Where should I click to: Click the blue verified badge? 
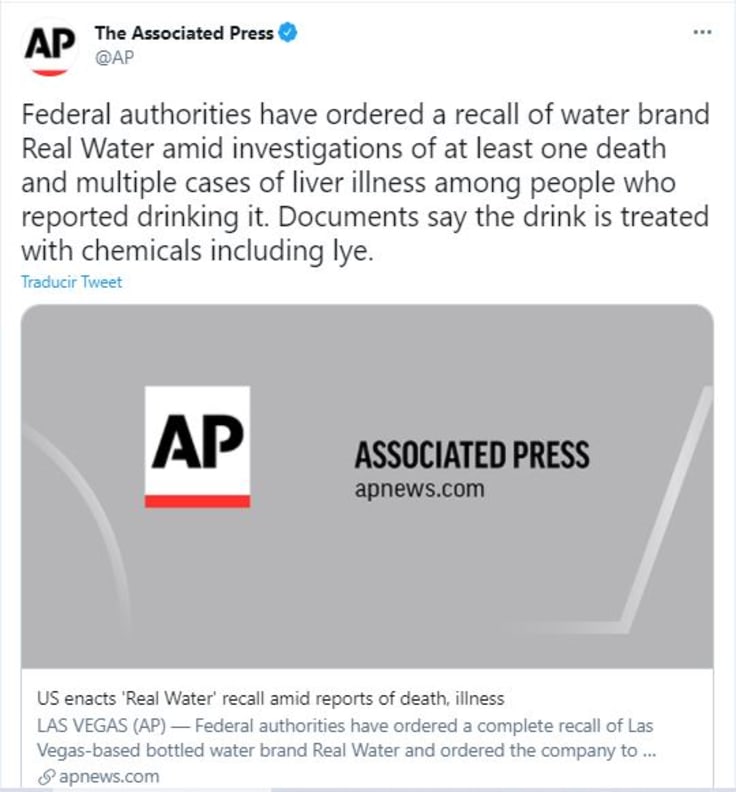click(x=287, y=33)
